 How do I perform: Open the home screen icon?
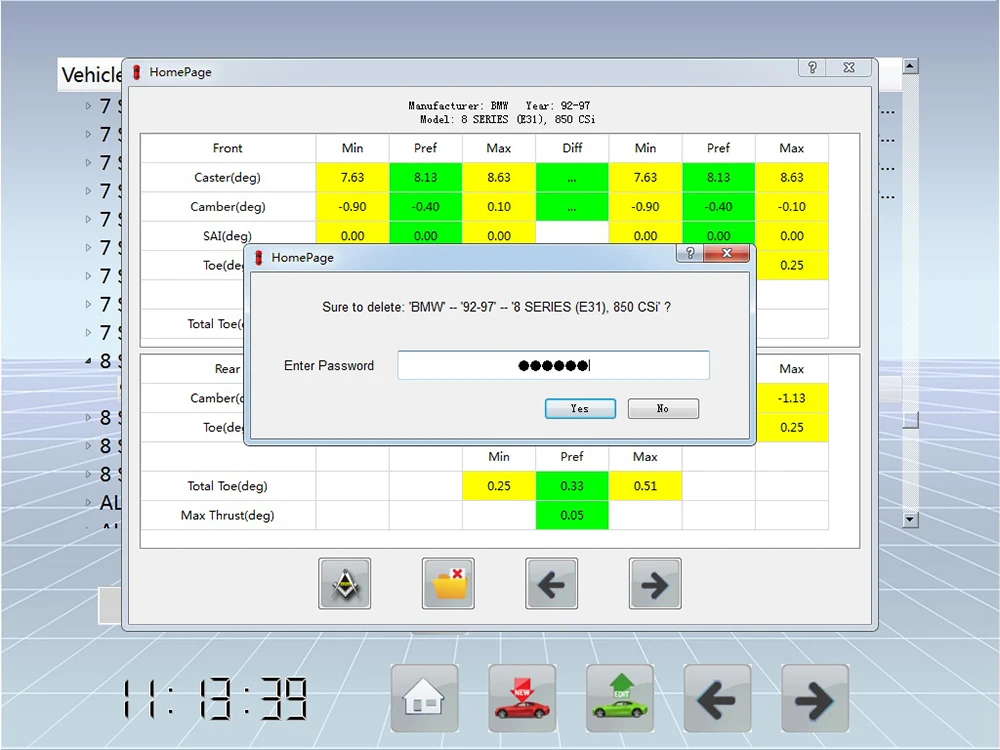[x=424, y=698]
